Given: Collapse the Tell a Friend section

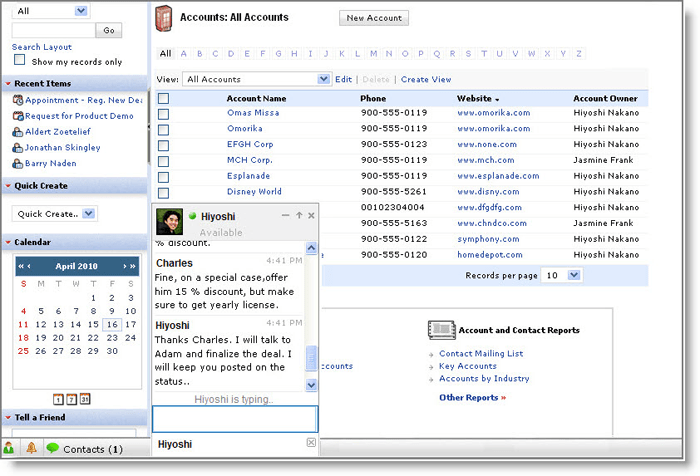Looking at the screenshot, I should coord(8,418).
